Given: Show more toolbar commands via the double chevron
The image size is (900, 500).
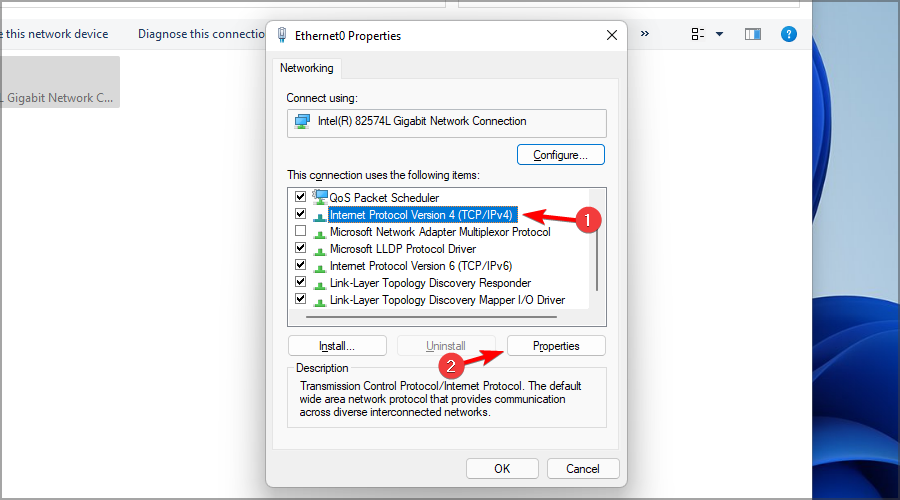Looking at the screenshot, I should click(x=645, y=34).
